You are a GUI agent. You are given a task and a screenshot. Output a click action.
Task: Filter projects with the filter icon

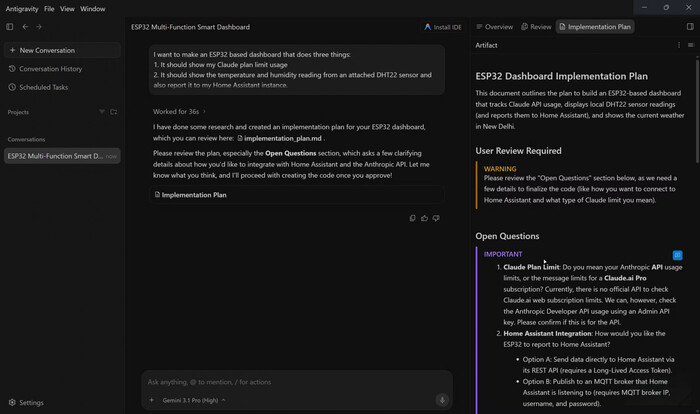(102, 112)
